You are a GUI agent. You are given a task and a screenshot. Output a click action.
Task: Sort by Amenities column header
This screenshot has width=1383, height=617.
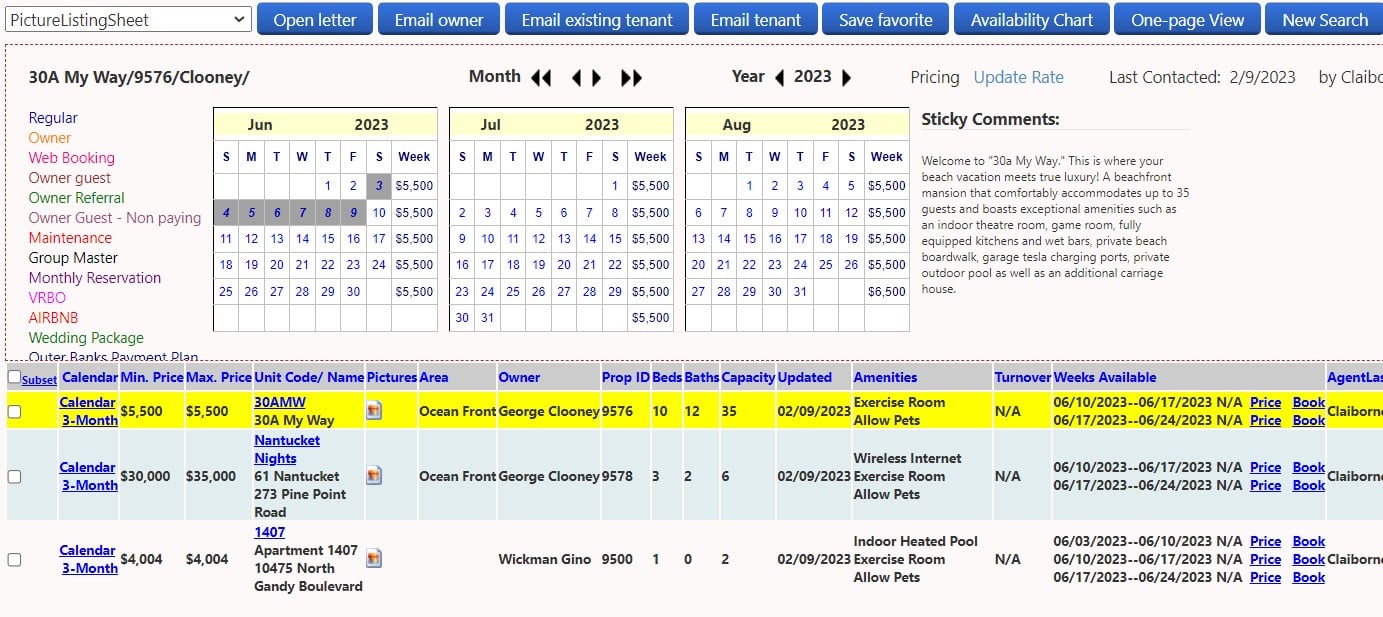click(885, 377)
